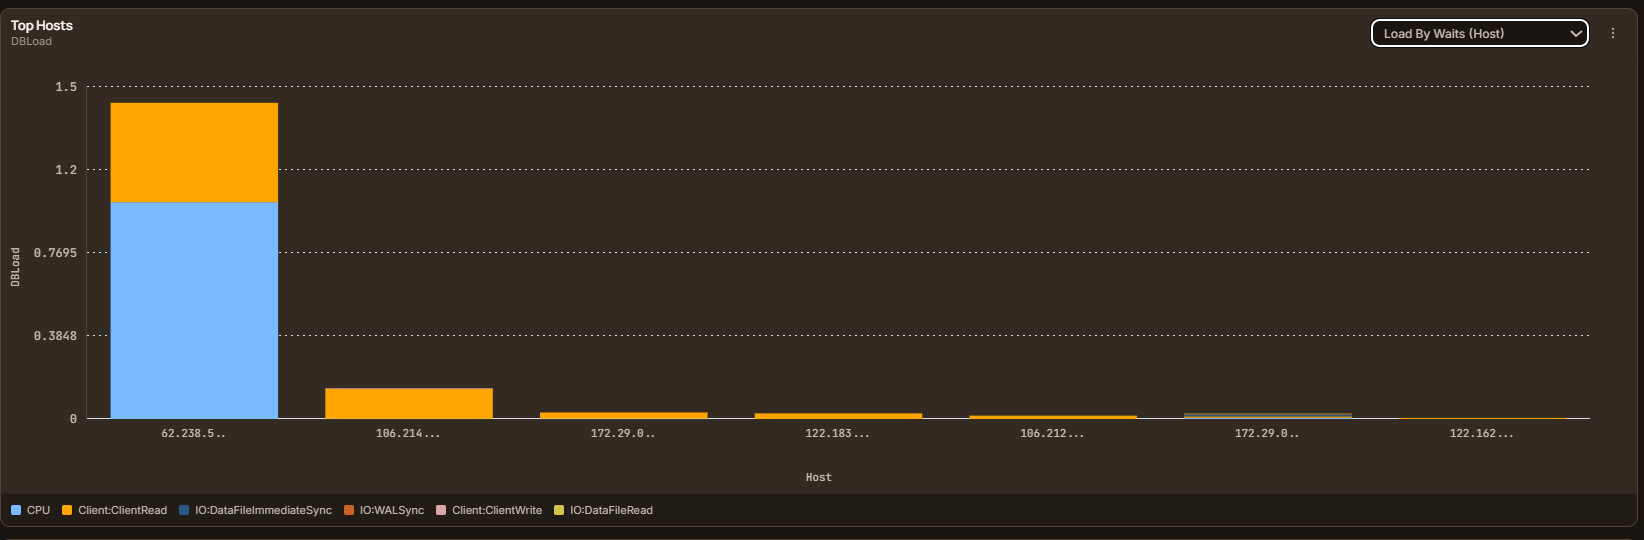Click the orange bar for host 106.214...
1644x540 pixels.
[409, 403]
